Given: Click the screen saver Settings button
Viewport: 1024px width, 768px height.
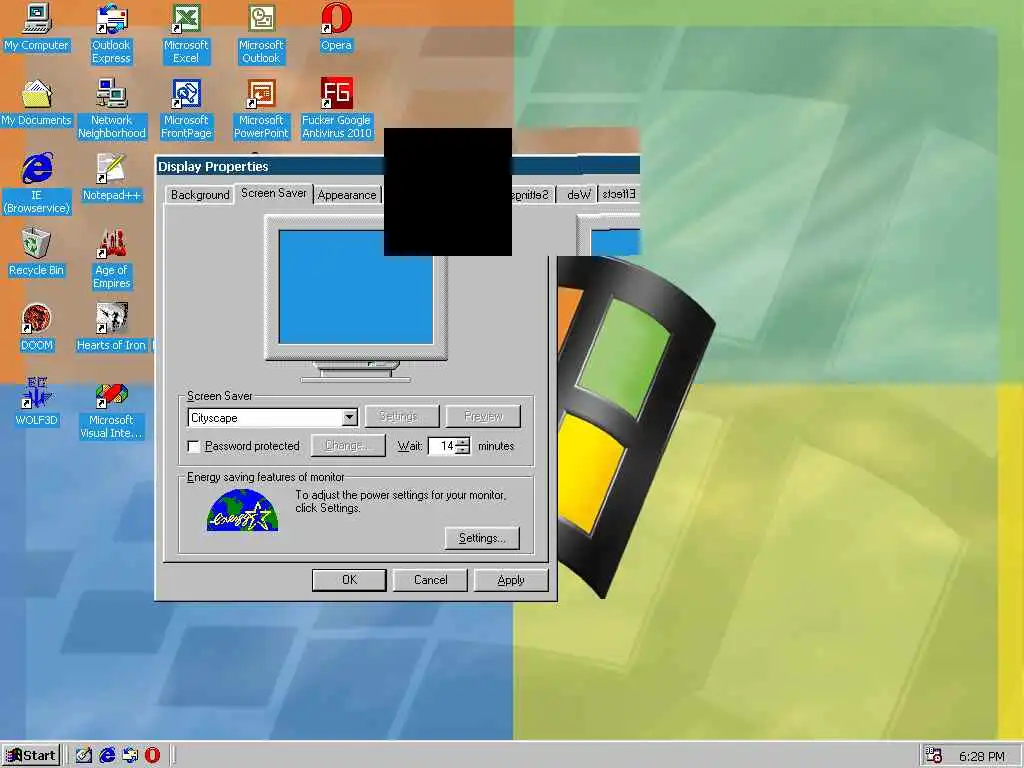Looking at the screenshot, I should tap(402, 416).
